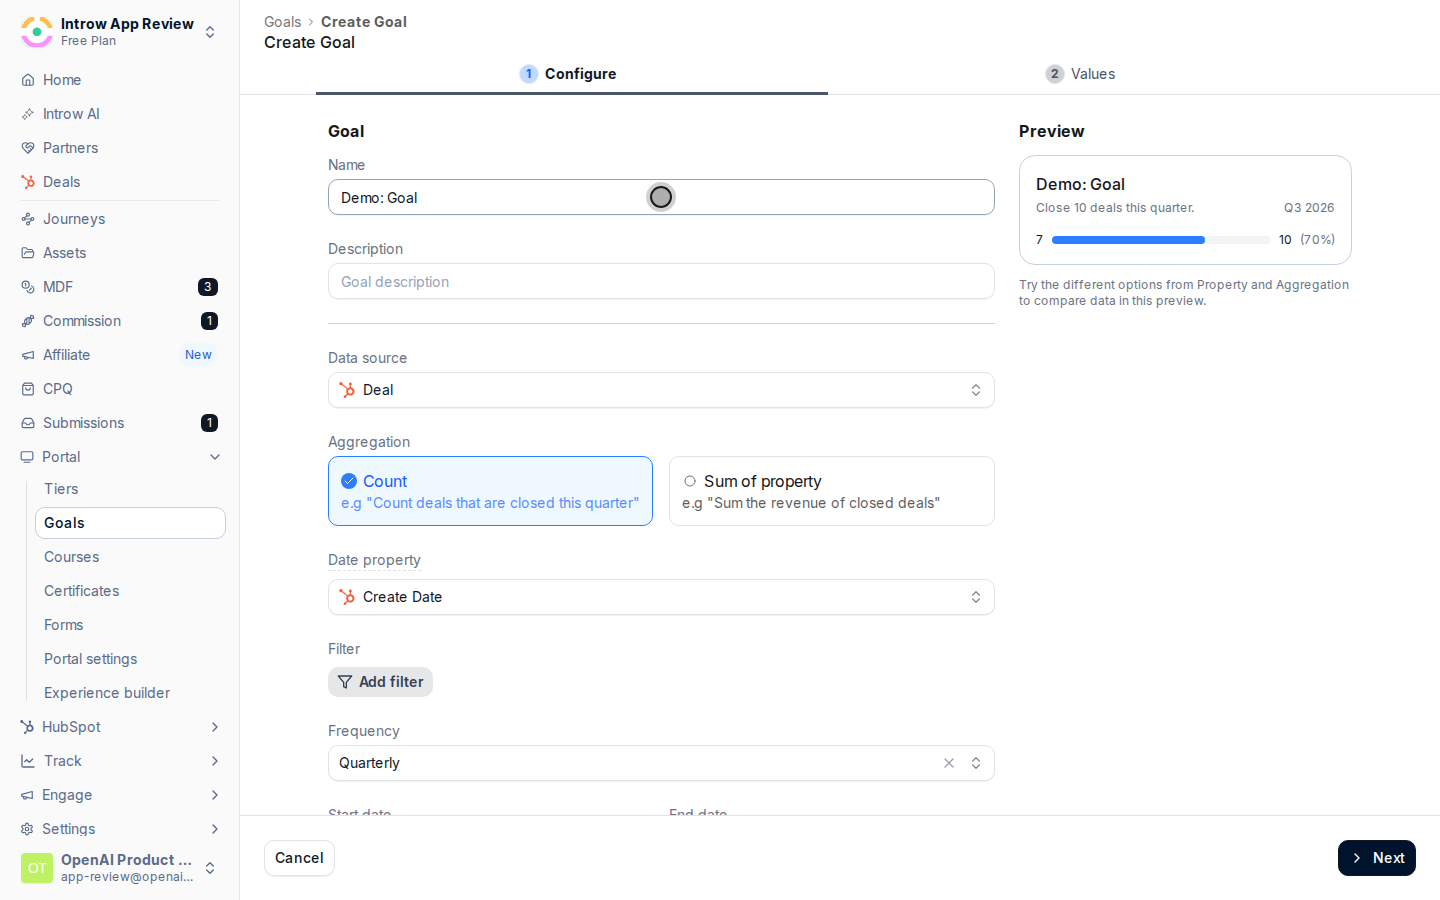Click the Next button
The height and width of the screenshot is (900, 1440).
1376,858
